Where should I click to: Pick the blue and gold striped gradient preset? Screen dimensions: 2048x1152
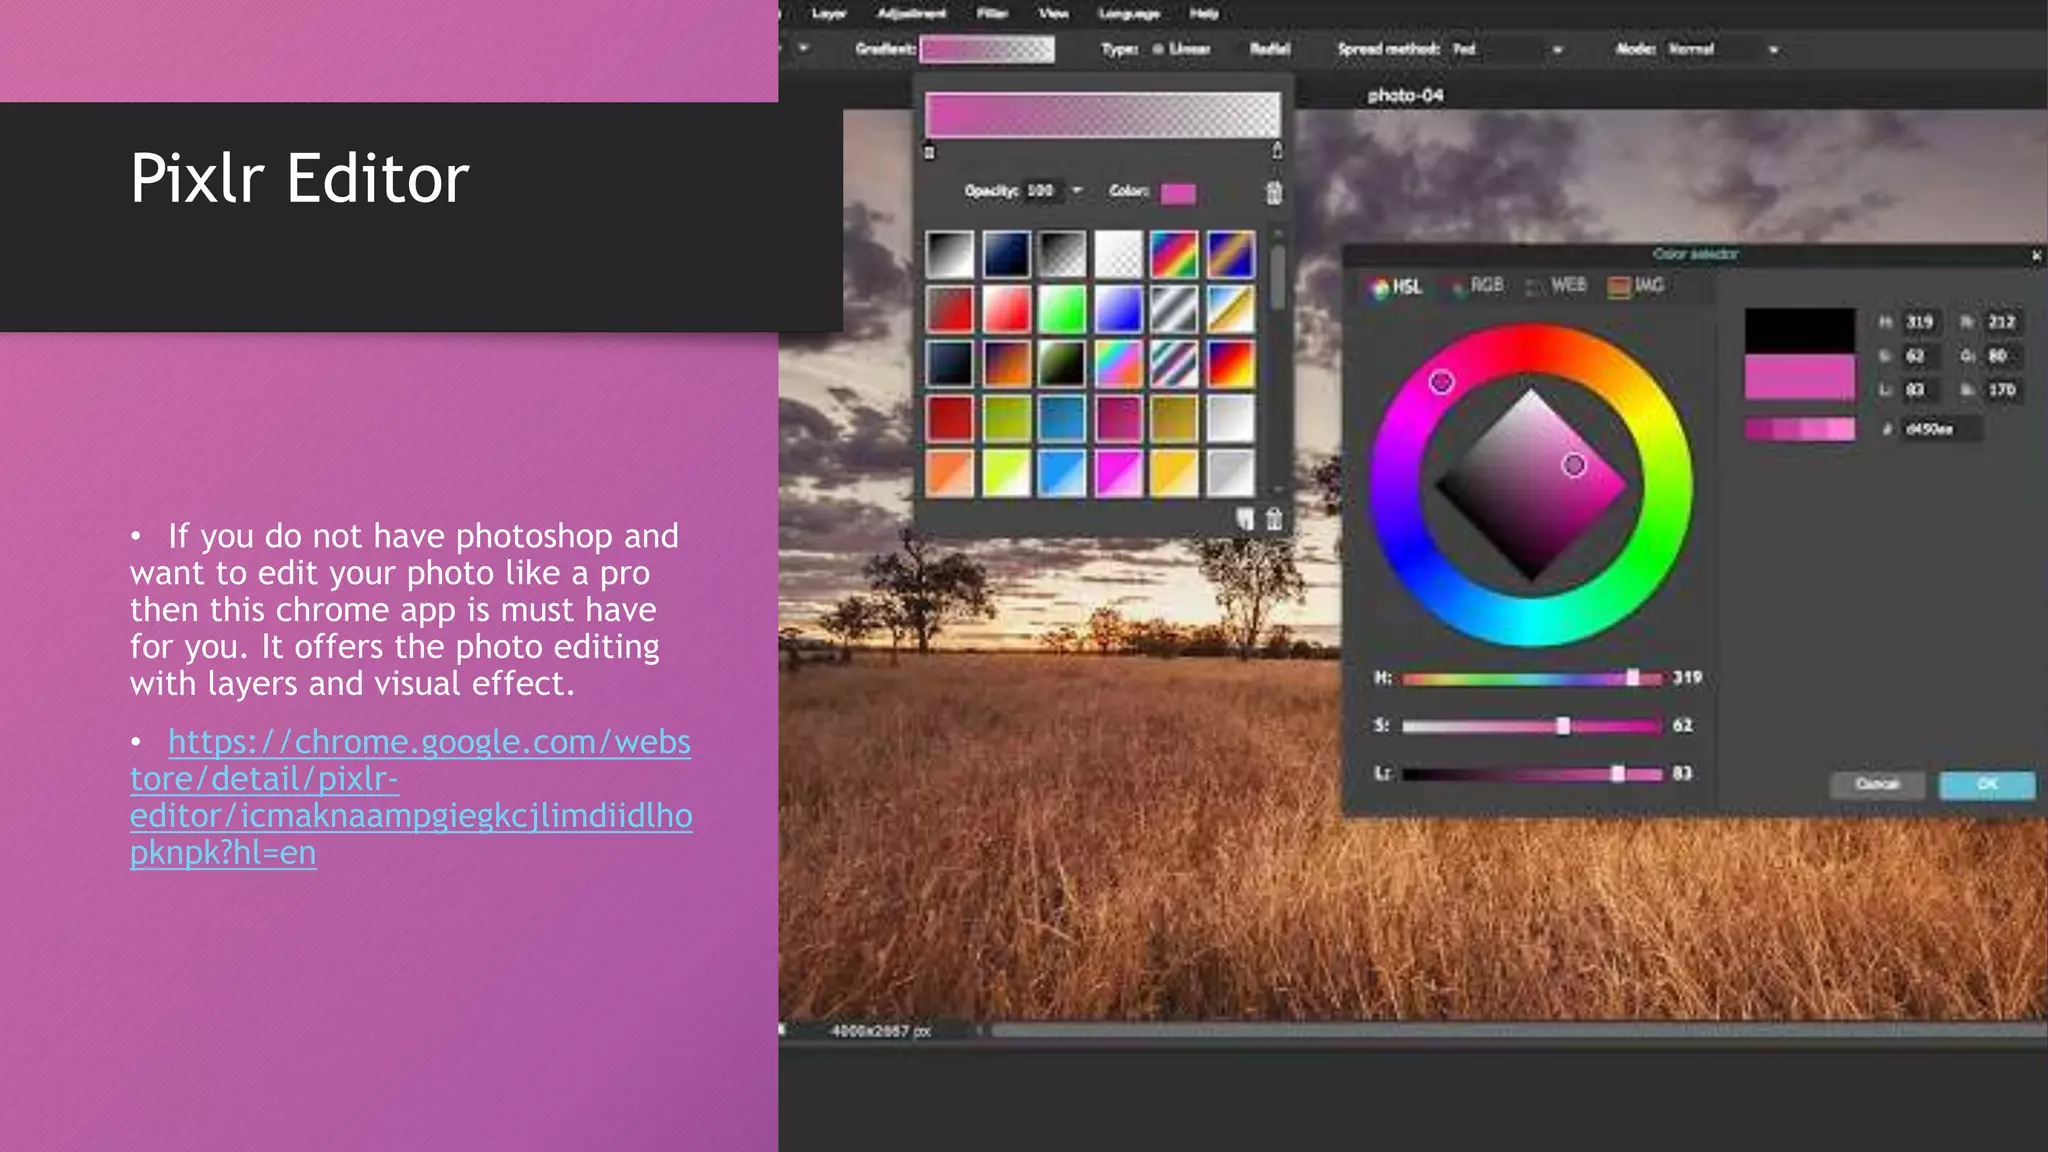click(1230, 254)
